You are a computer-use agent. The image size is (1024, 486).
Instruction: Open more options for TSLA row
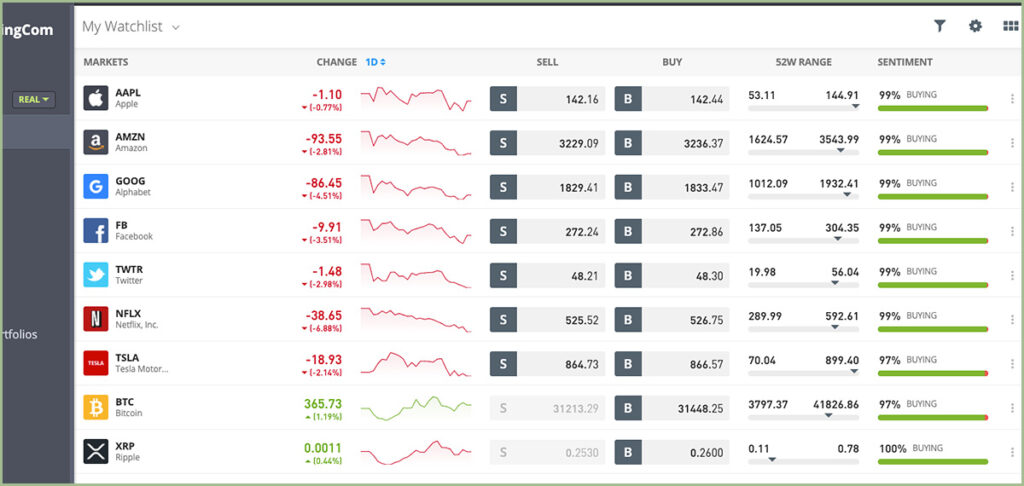click(x=1012, y=364)
